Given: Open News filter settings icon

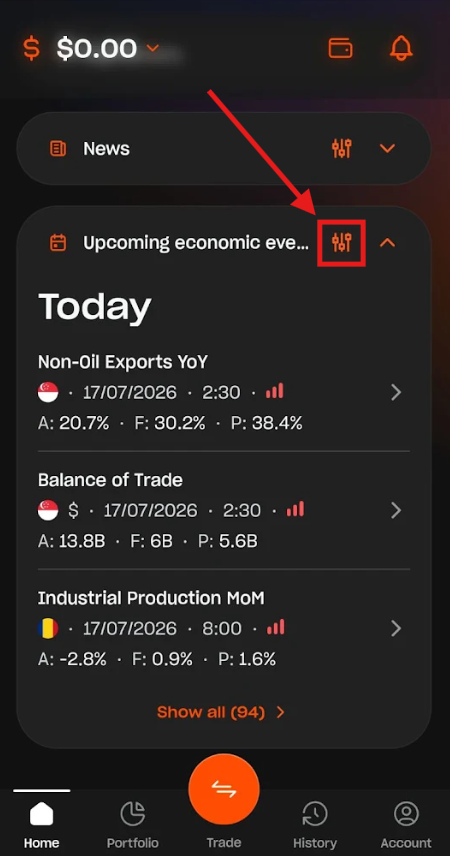Looking at the screenshot, I should [342, 148].
